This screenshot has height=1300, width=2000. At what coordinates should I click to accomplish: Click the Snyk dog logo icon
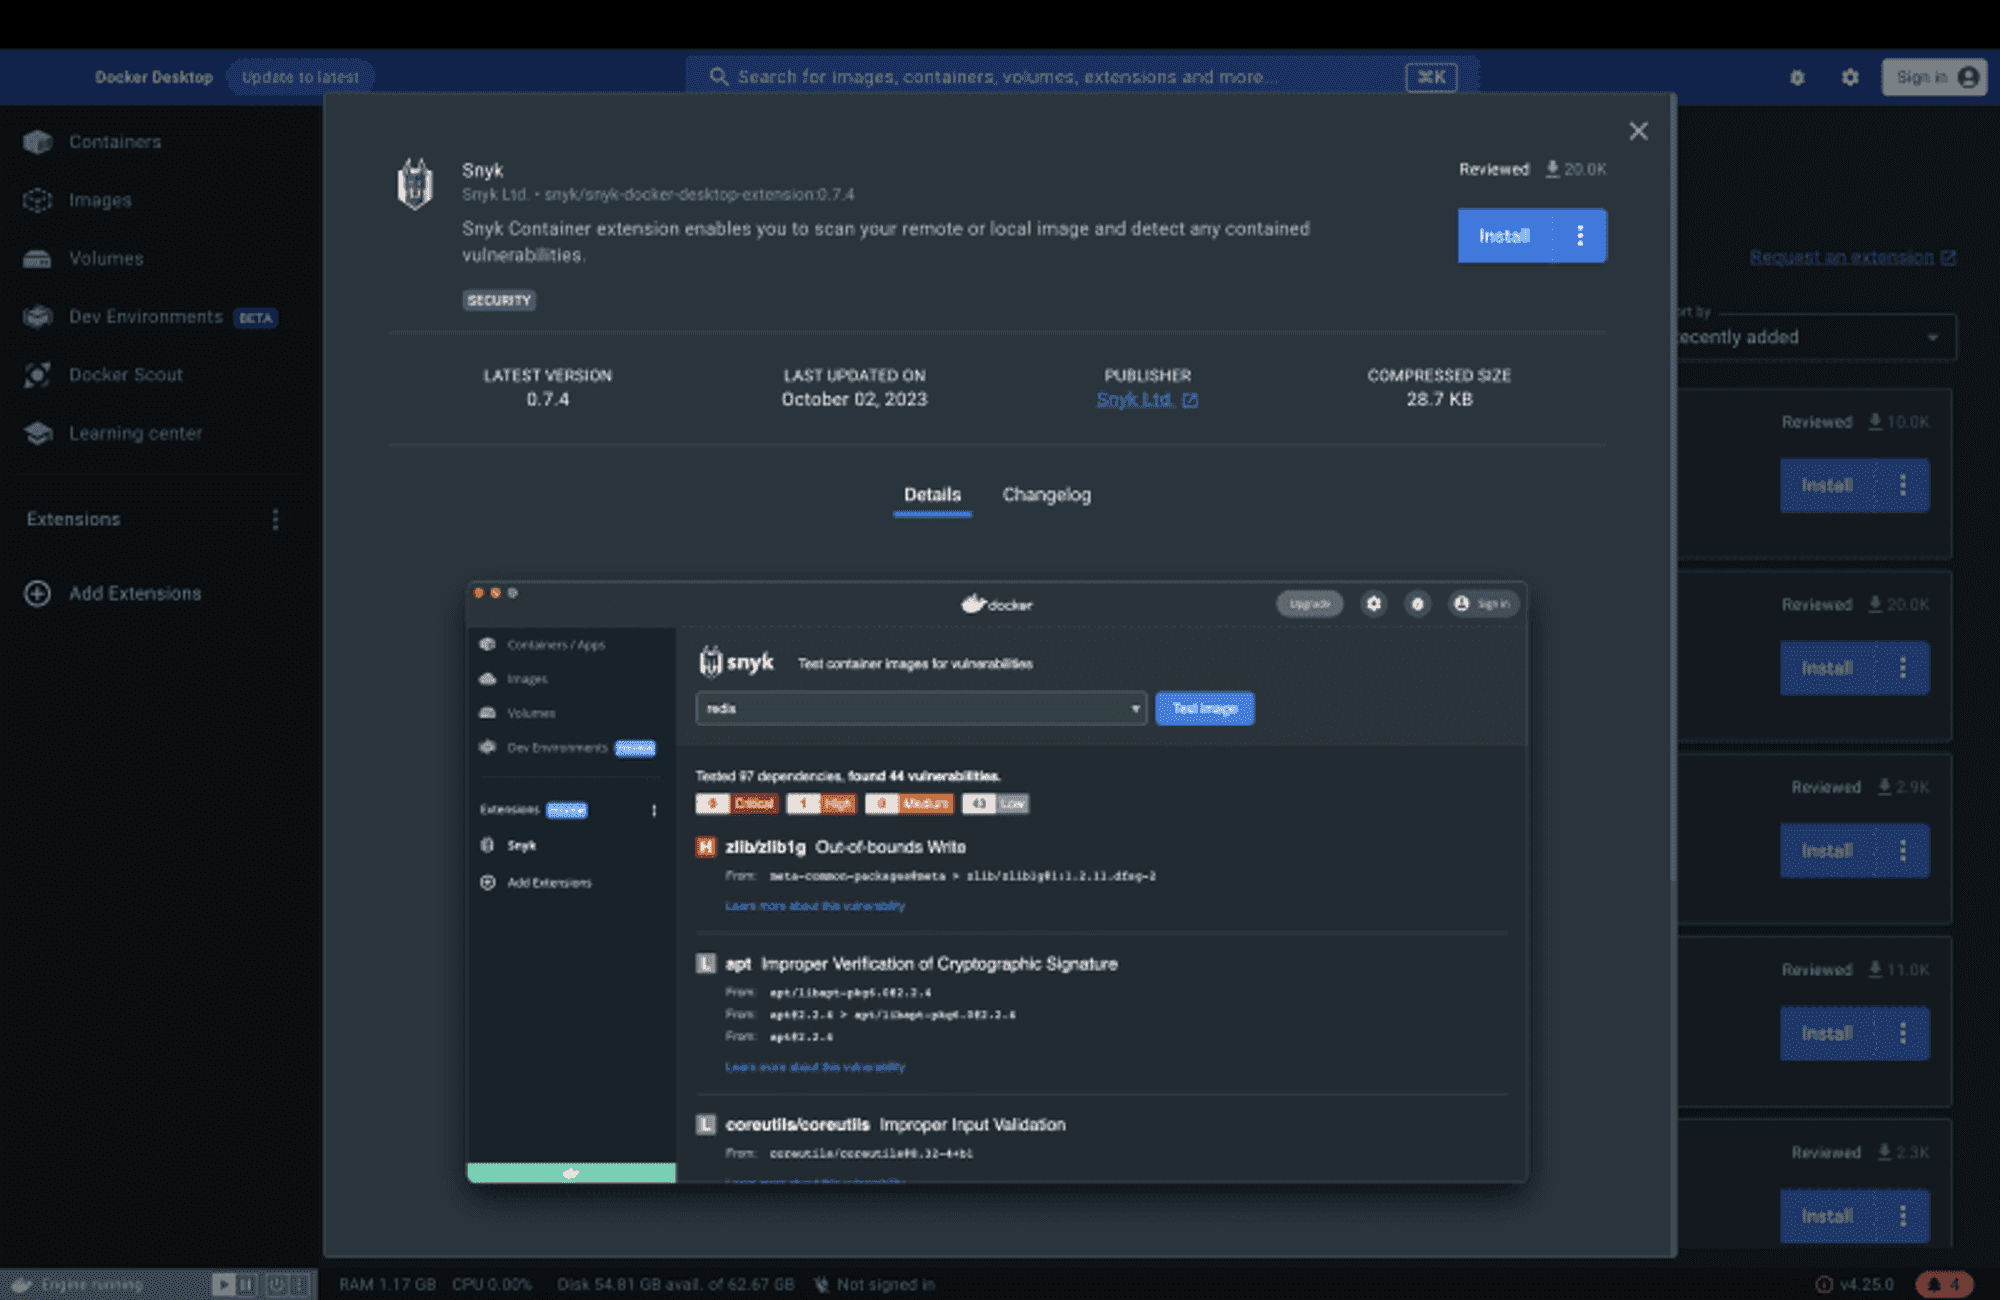[x=415, y=184]
